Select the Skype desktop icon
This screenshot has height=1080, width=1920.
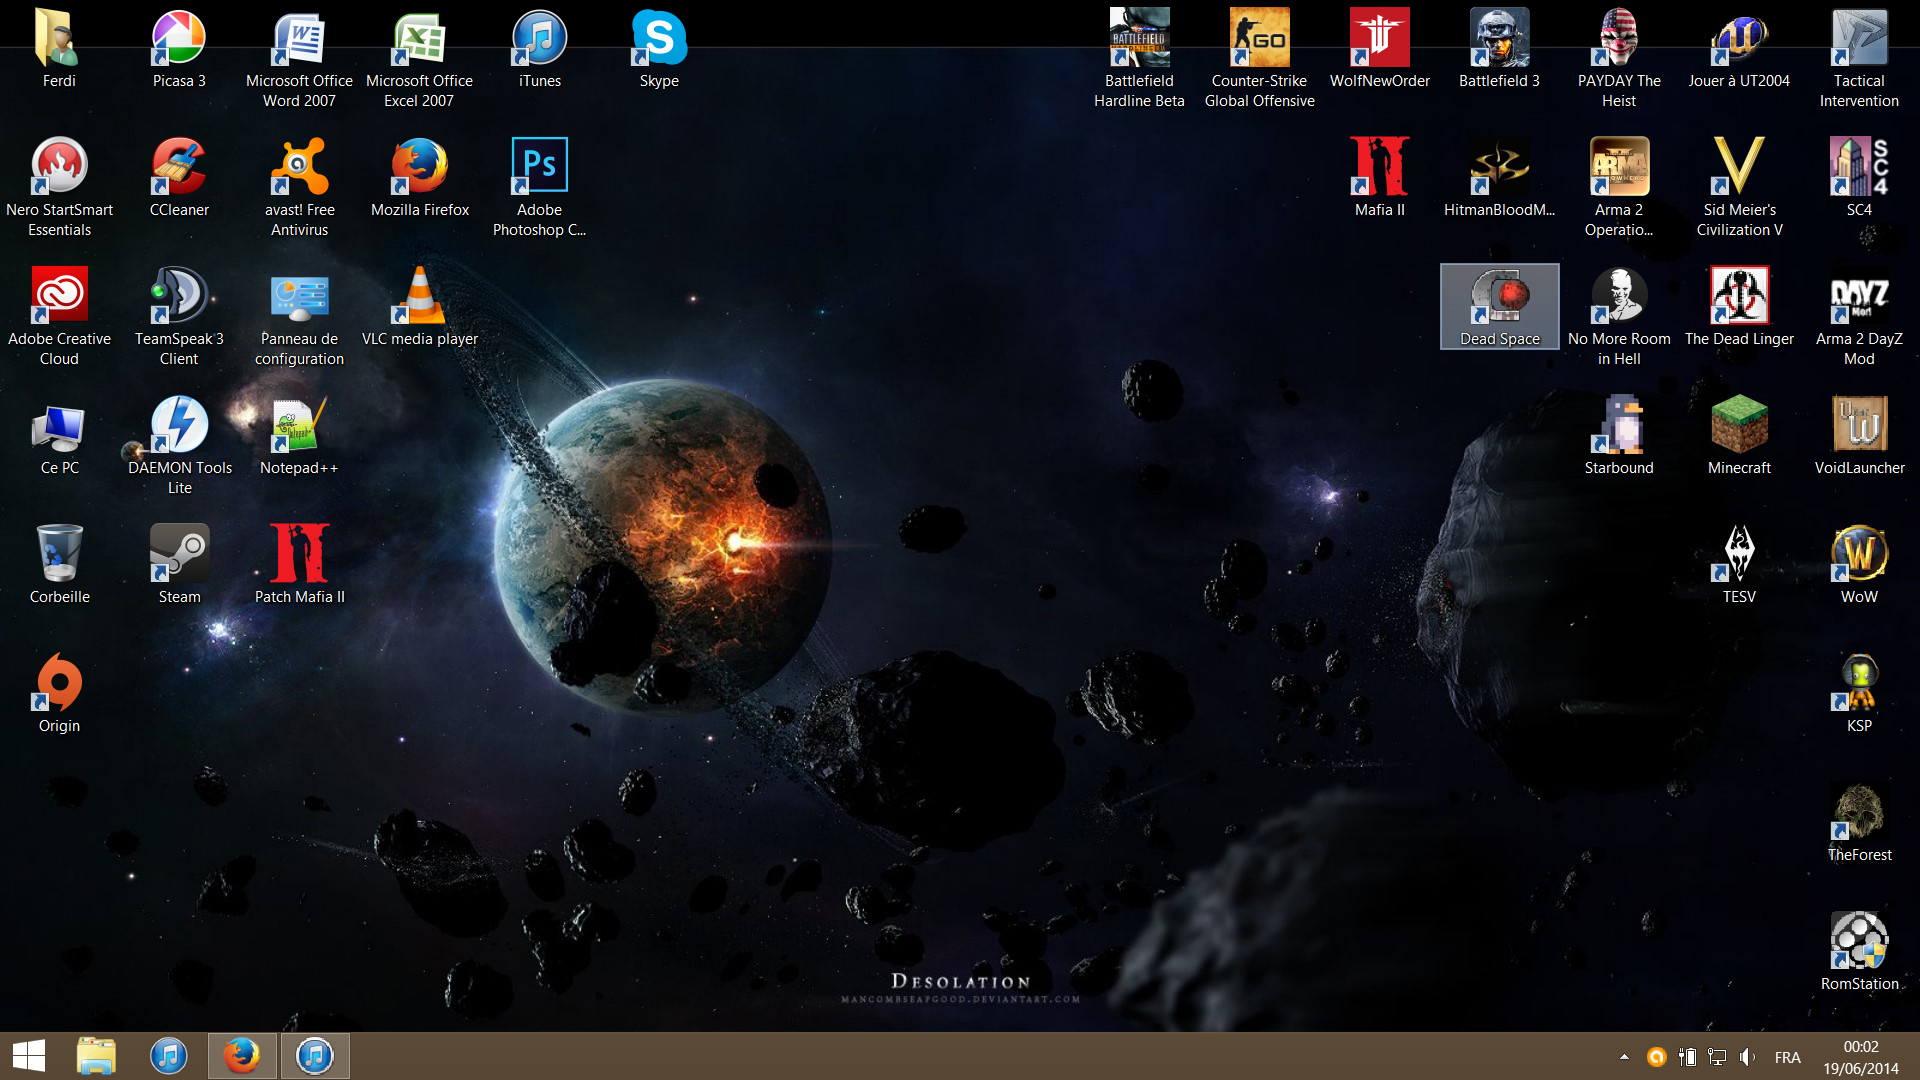659,49
